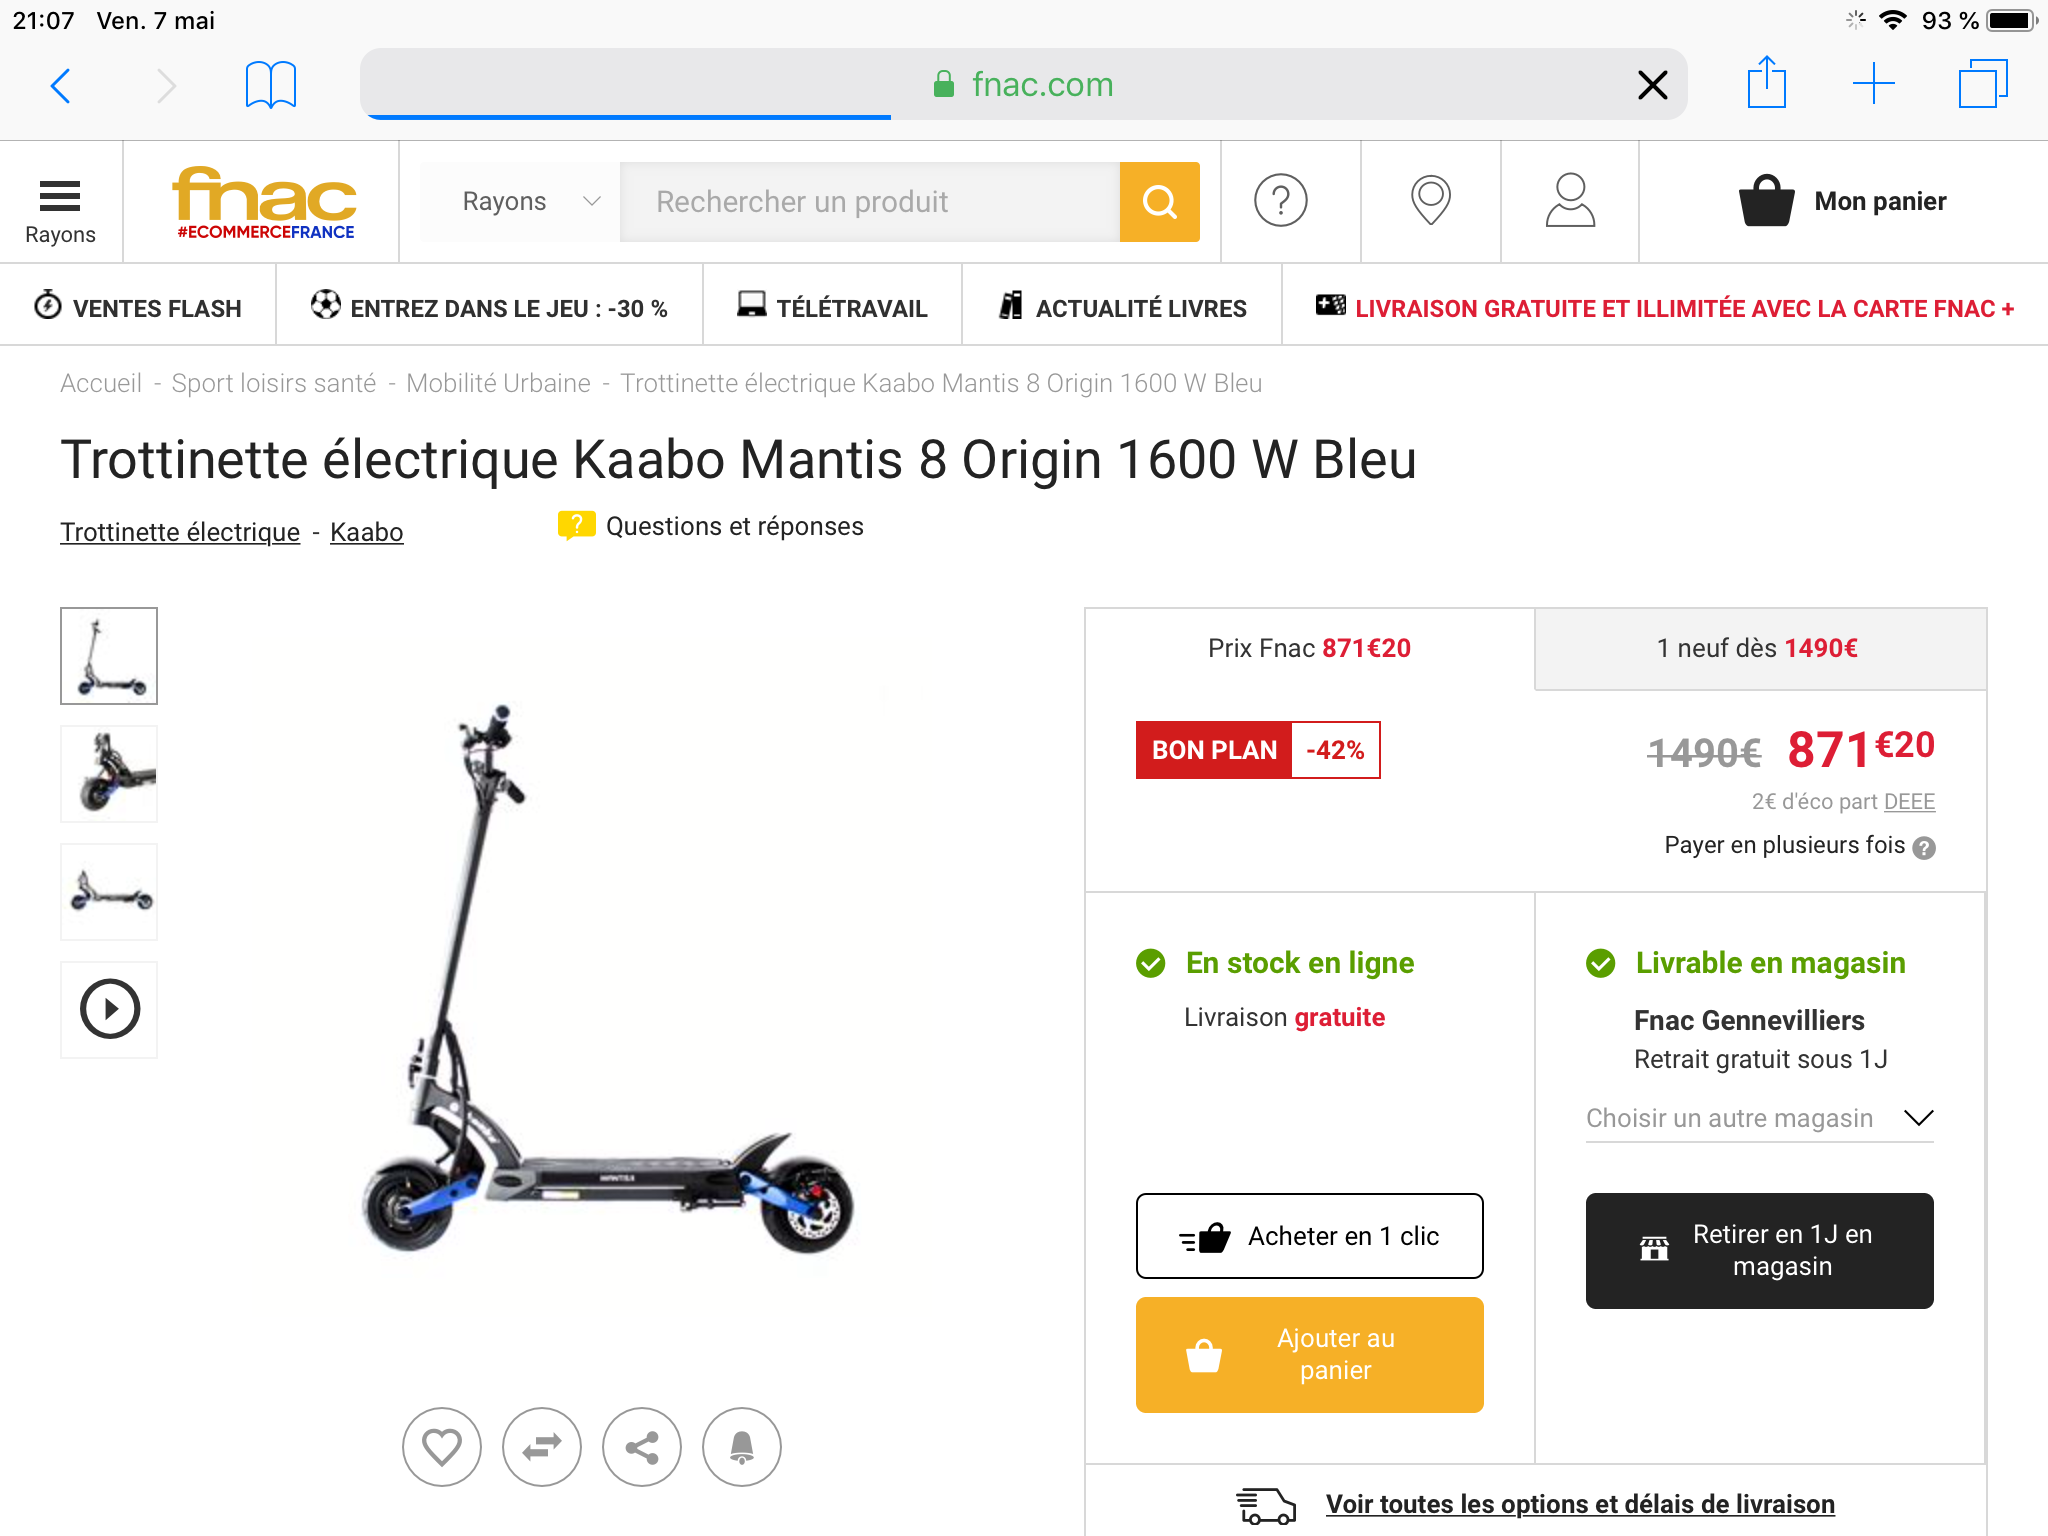Click the help question mark icon

[x=1281, y=201]
